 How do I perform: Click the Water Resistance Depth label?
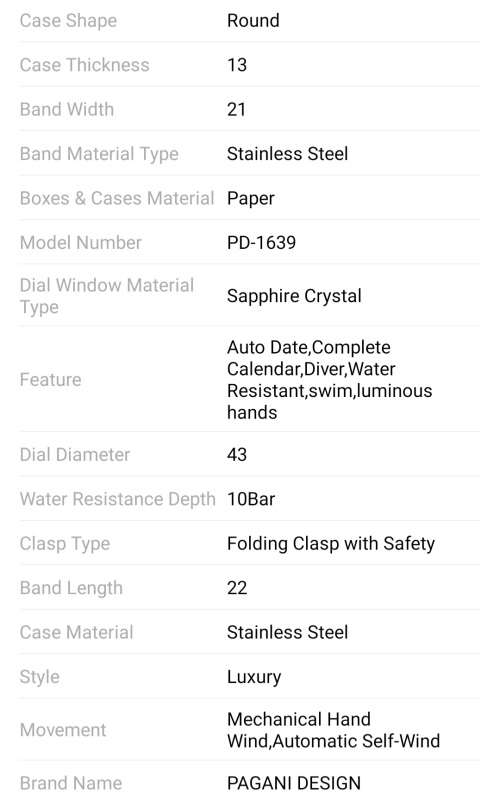point(117,499)
